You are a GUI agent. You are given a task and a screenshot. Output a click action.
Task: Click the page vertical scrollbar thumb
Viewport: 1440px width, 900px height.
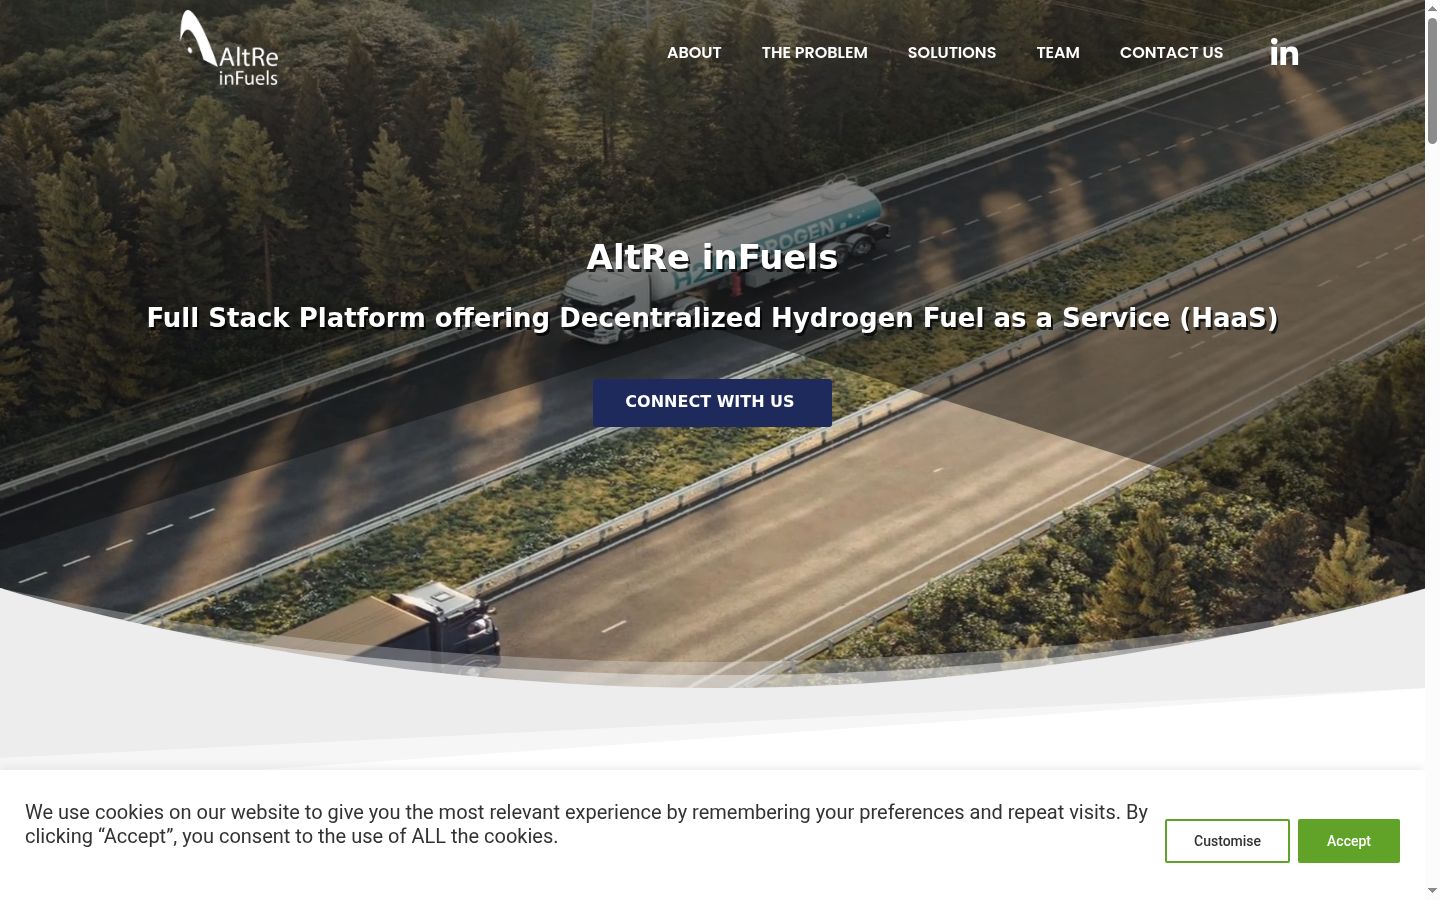tap(1432, 80)
